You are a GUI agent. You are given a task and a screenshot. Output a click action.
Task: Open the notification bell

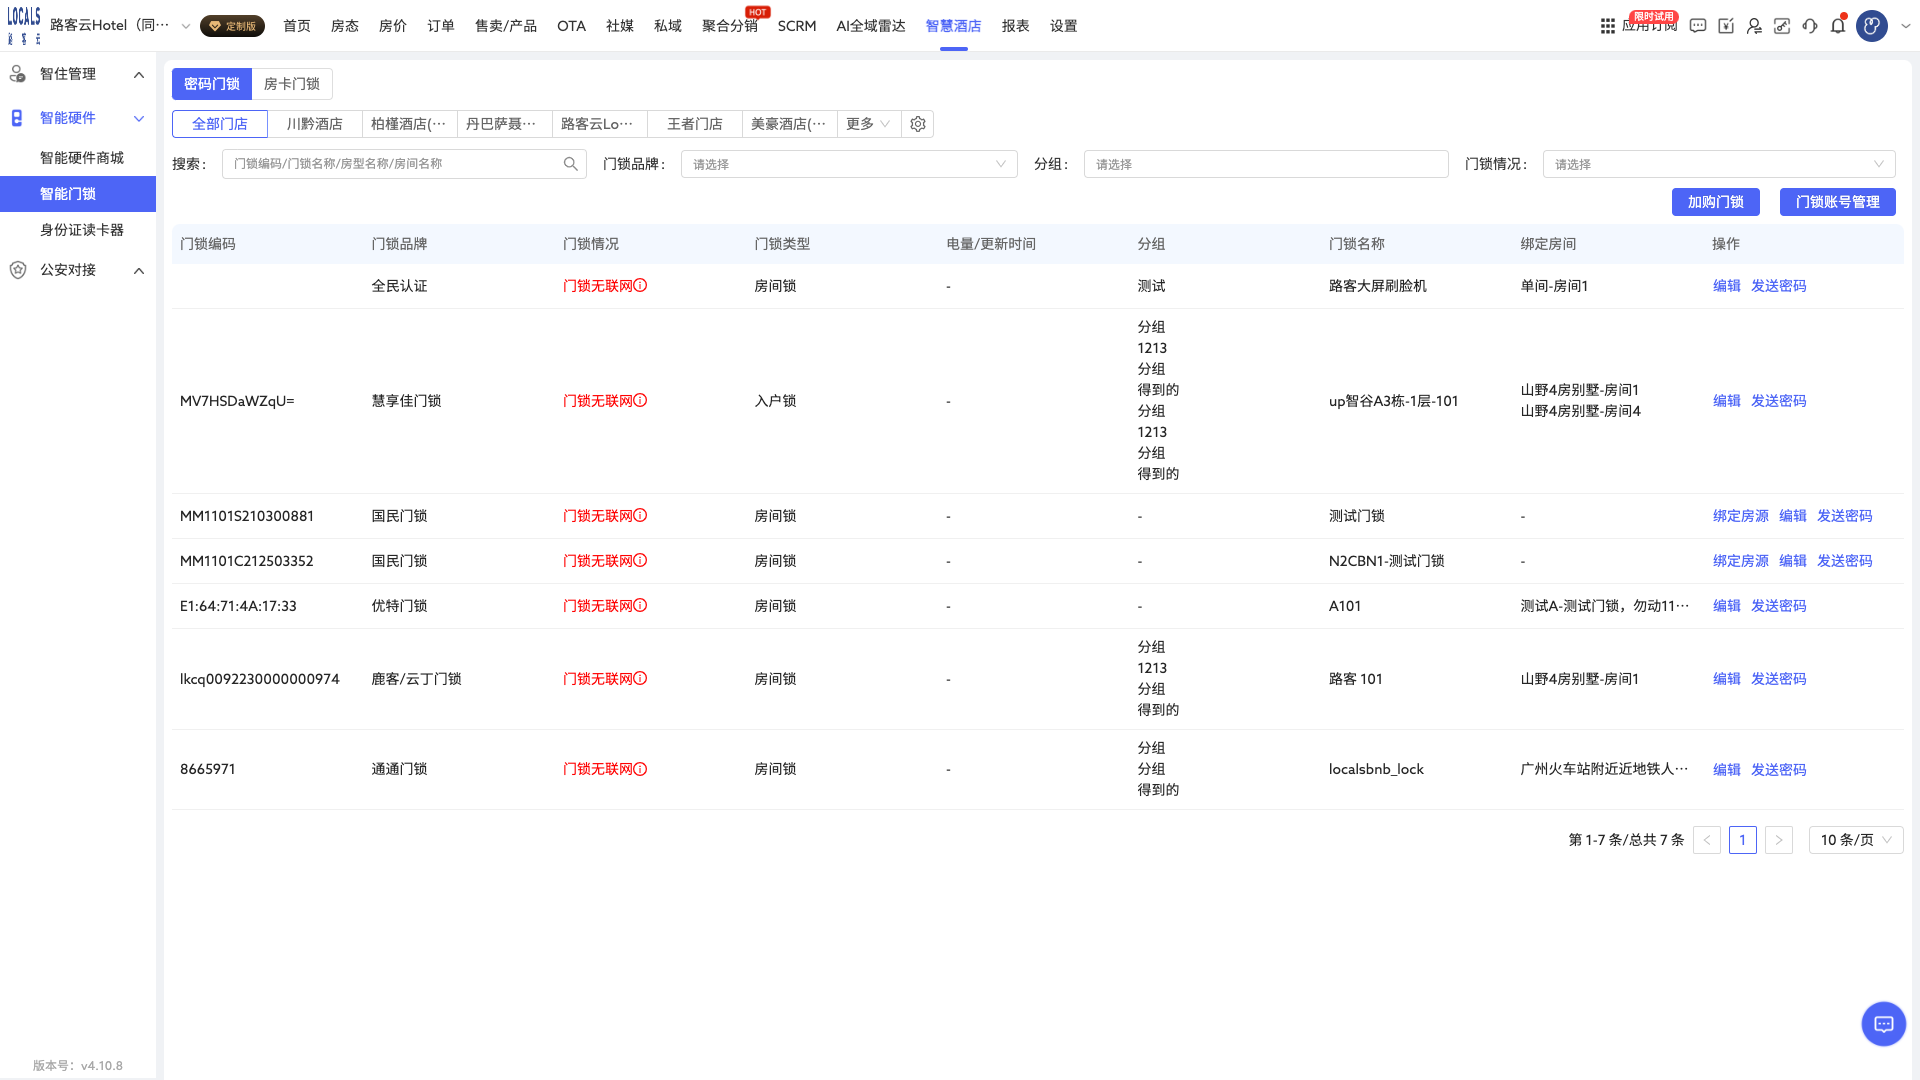tap(1838, 26)
